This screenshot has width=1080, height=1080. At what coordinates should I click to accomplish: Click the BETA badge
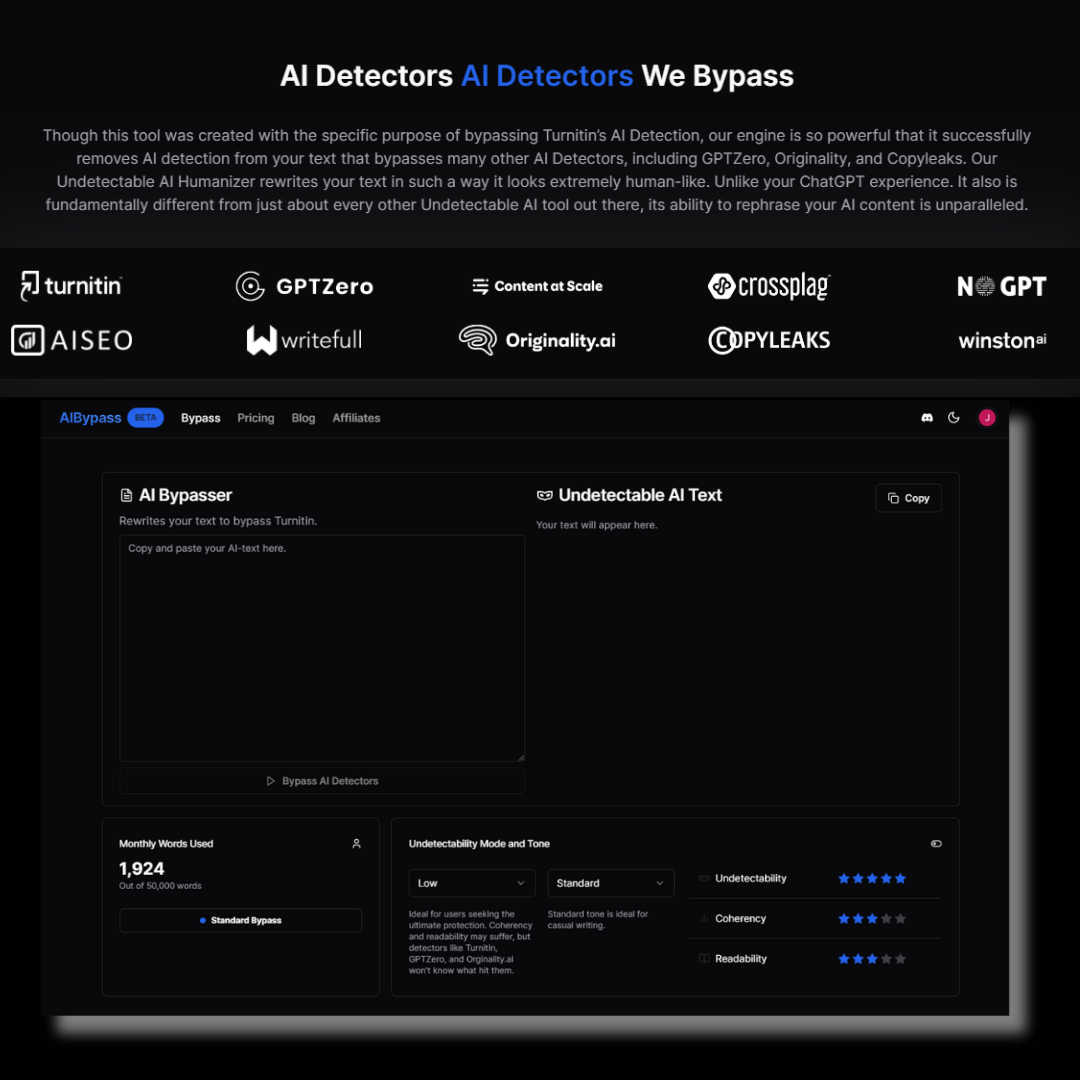(x=145, y=418)
